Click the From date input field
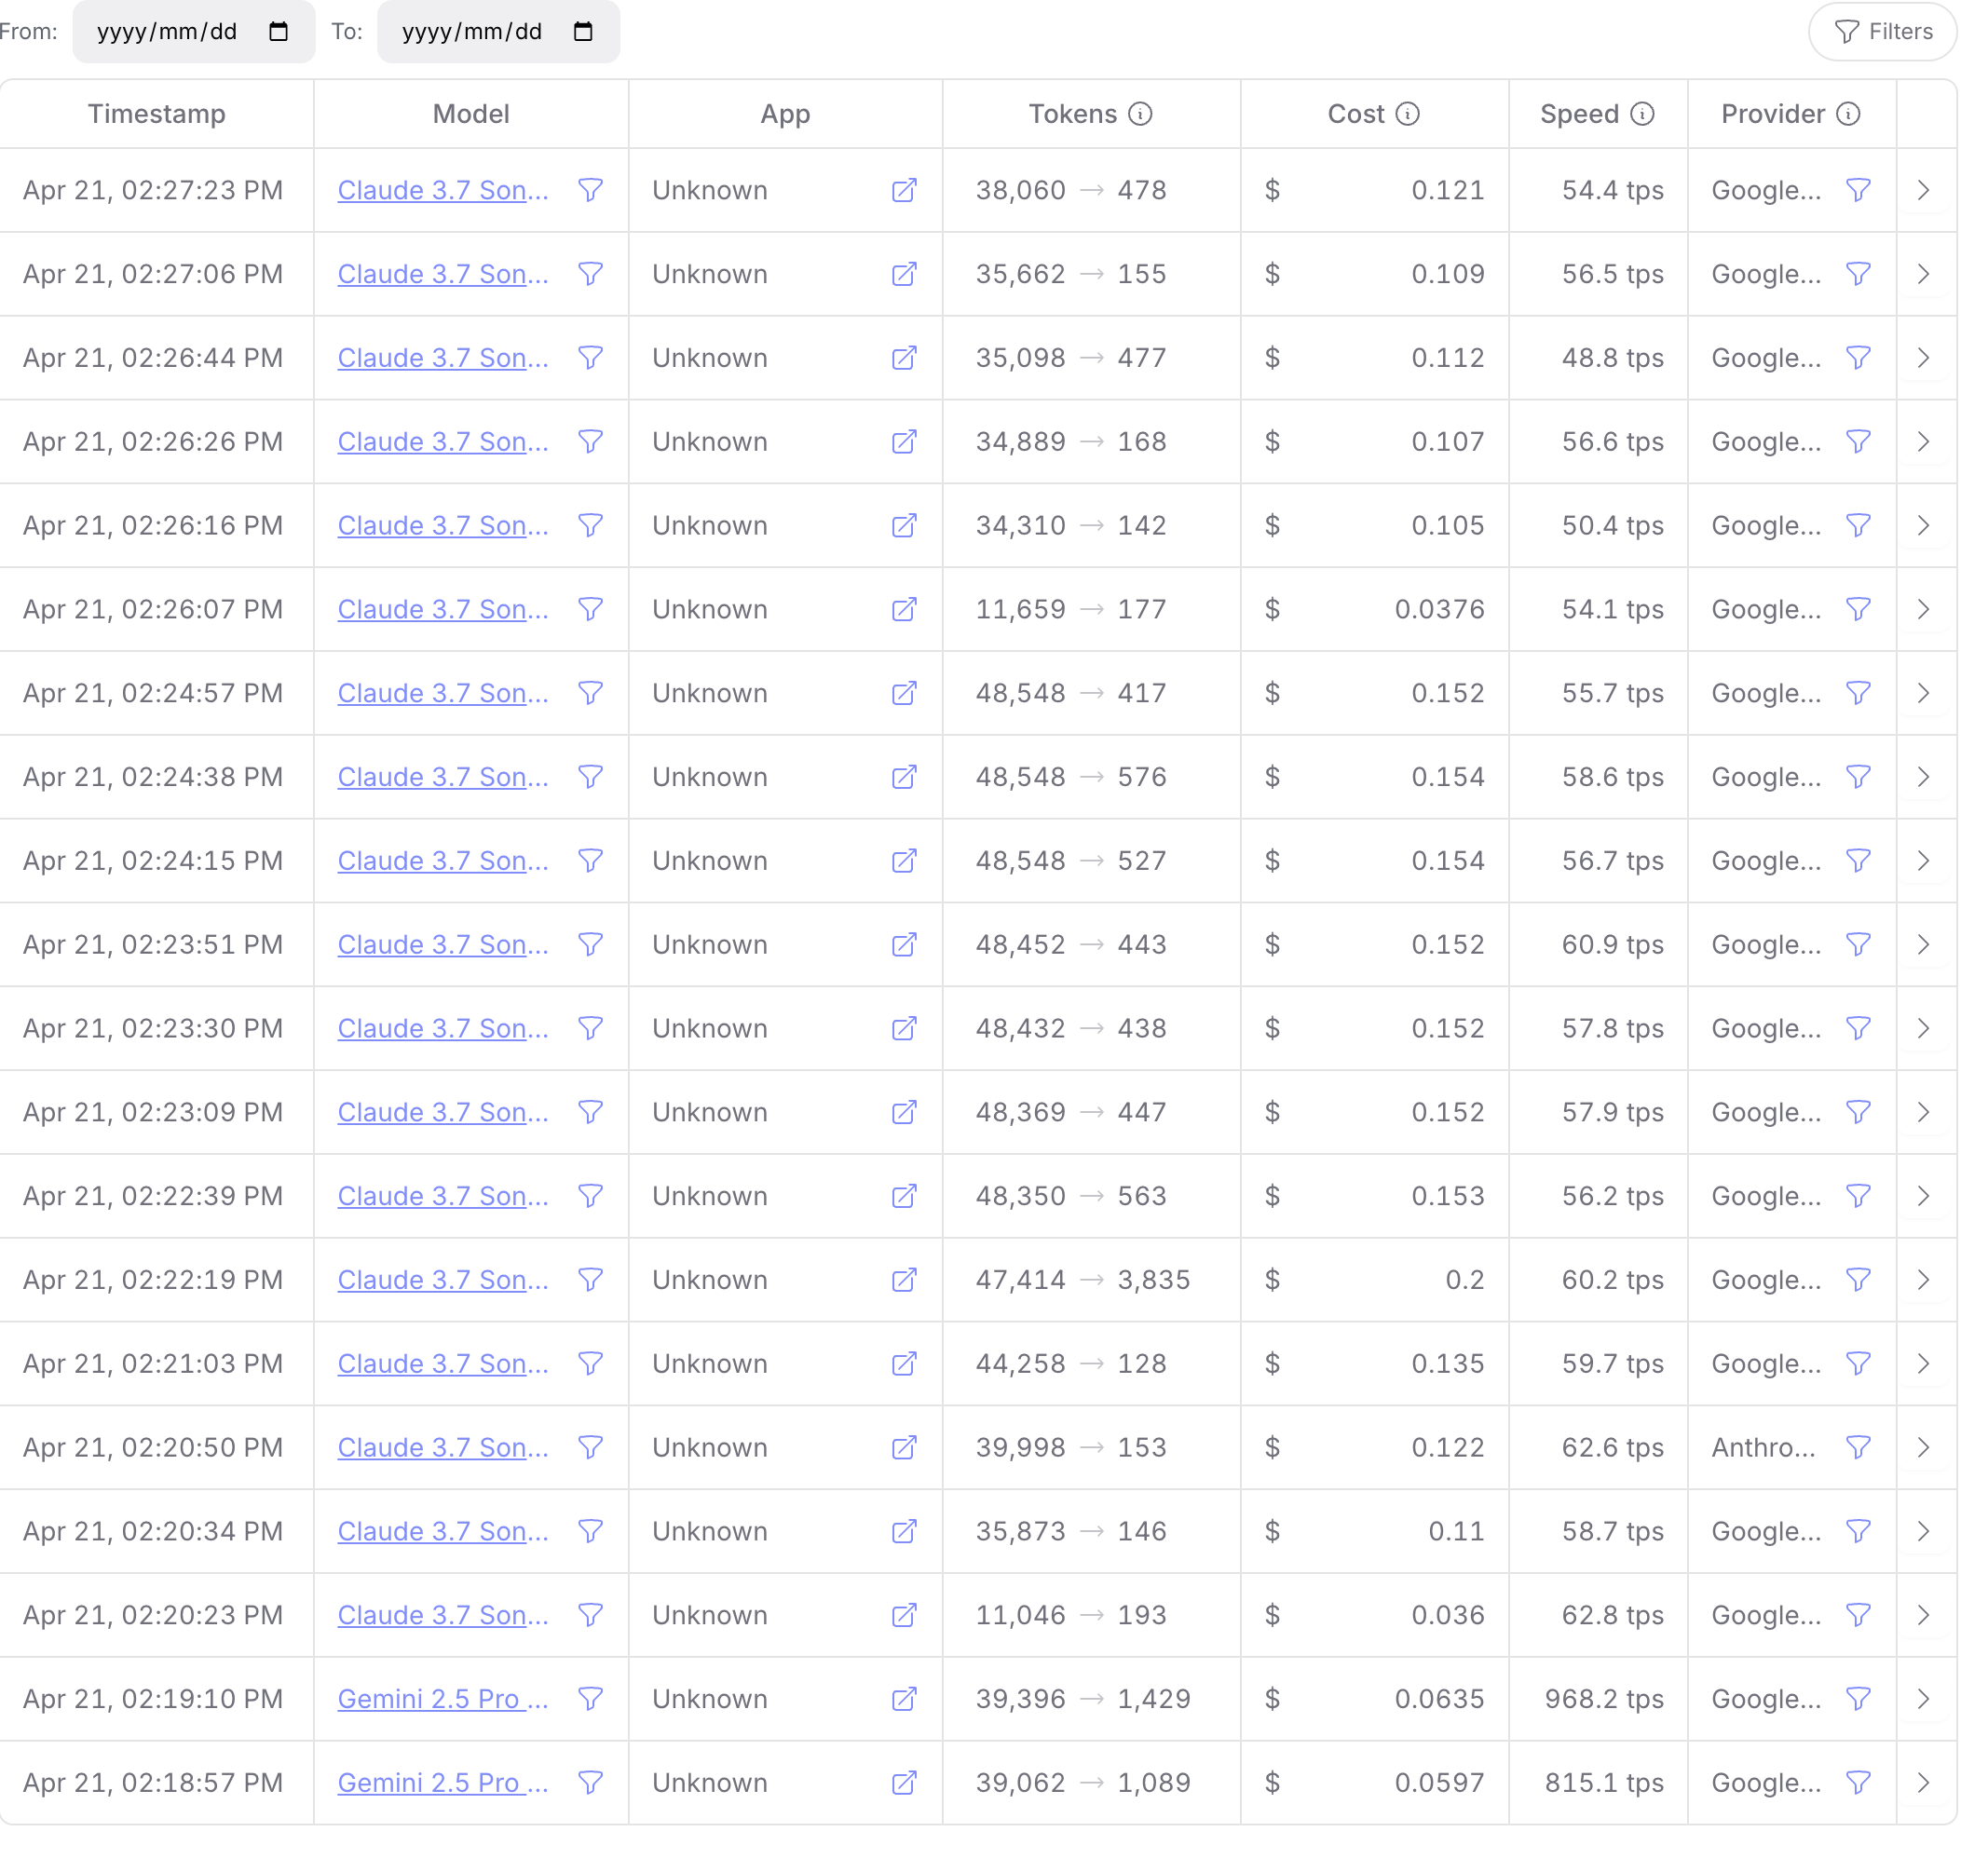The image size is (1988, 1872). coord(193,32)
